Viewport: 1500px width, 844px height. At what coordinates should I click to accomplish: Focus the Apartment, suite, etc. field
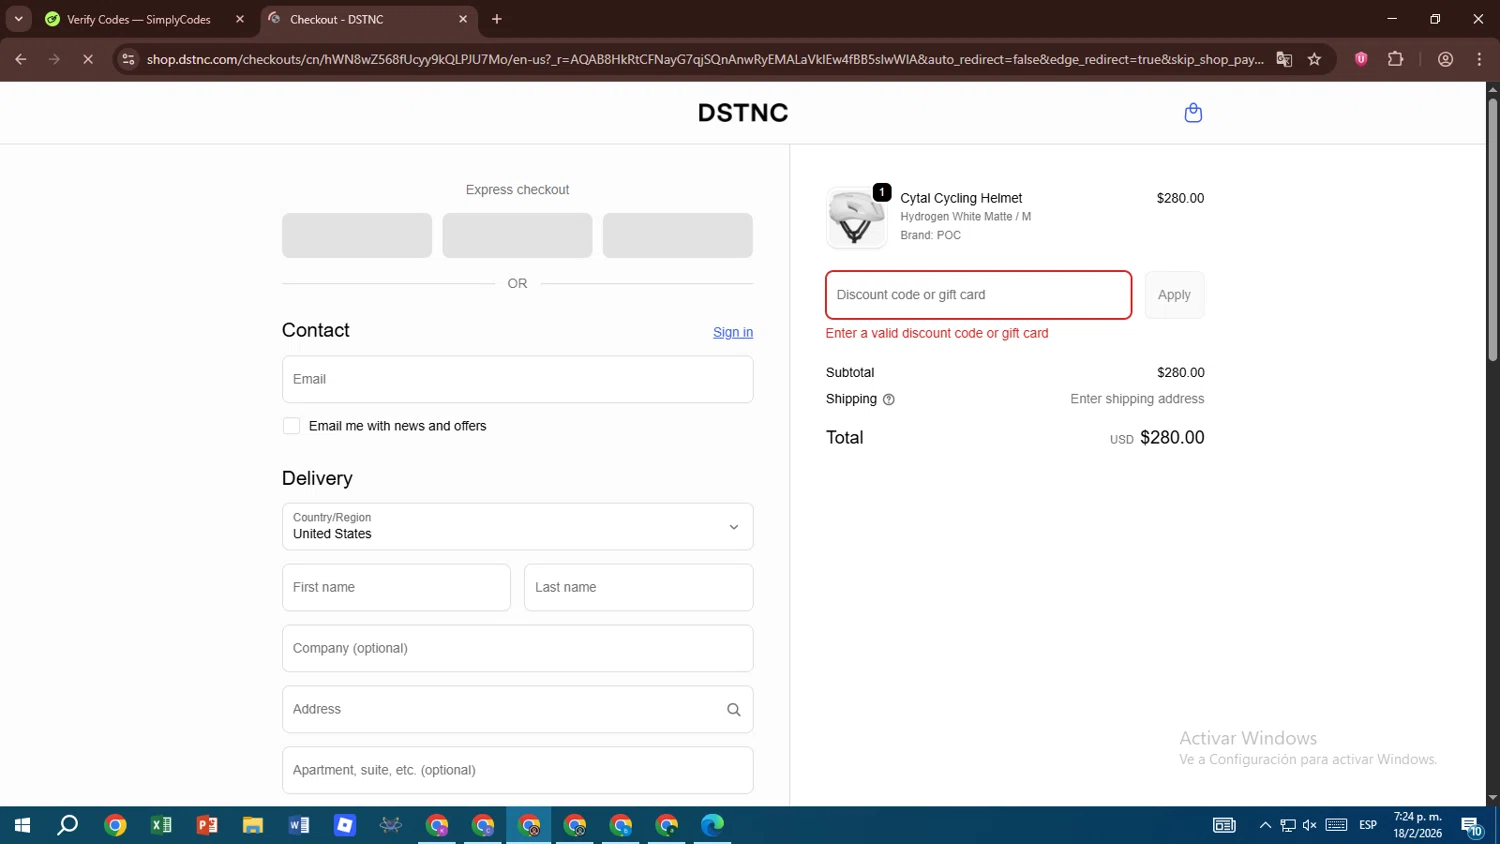517,770
